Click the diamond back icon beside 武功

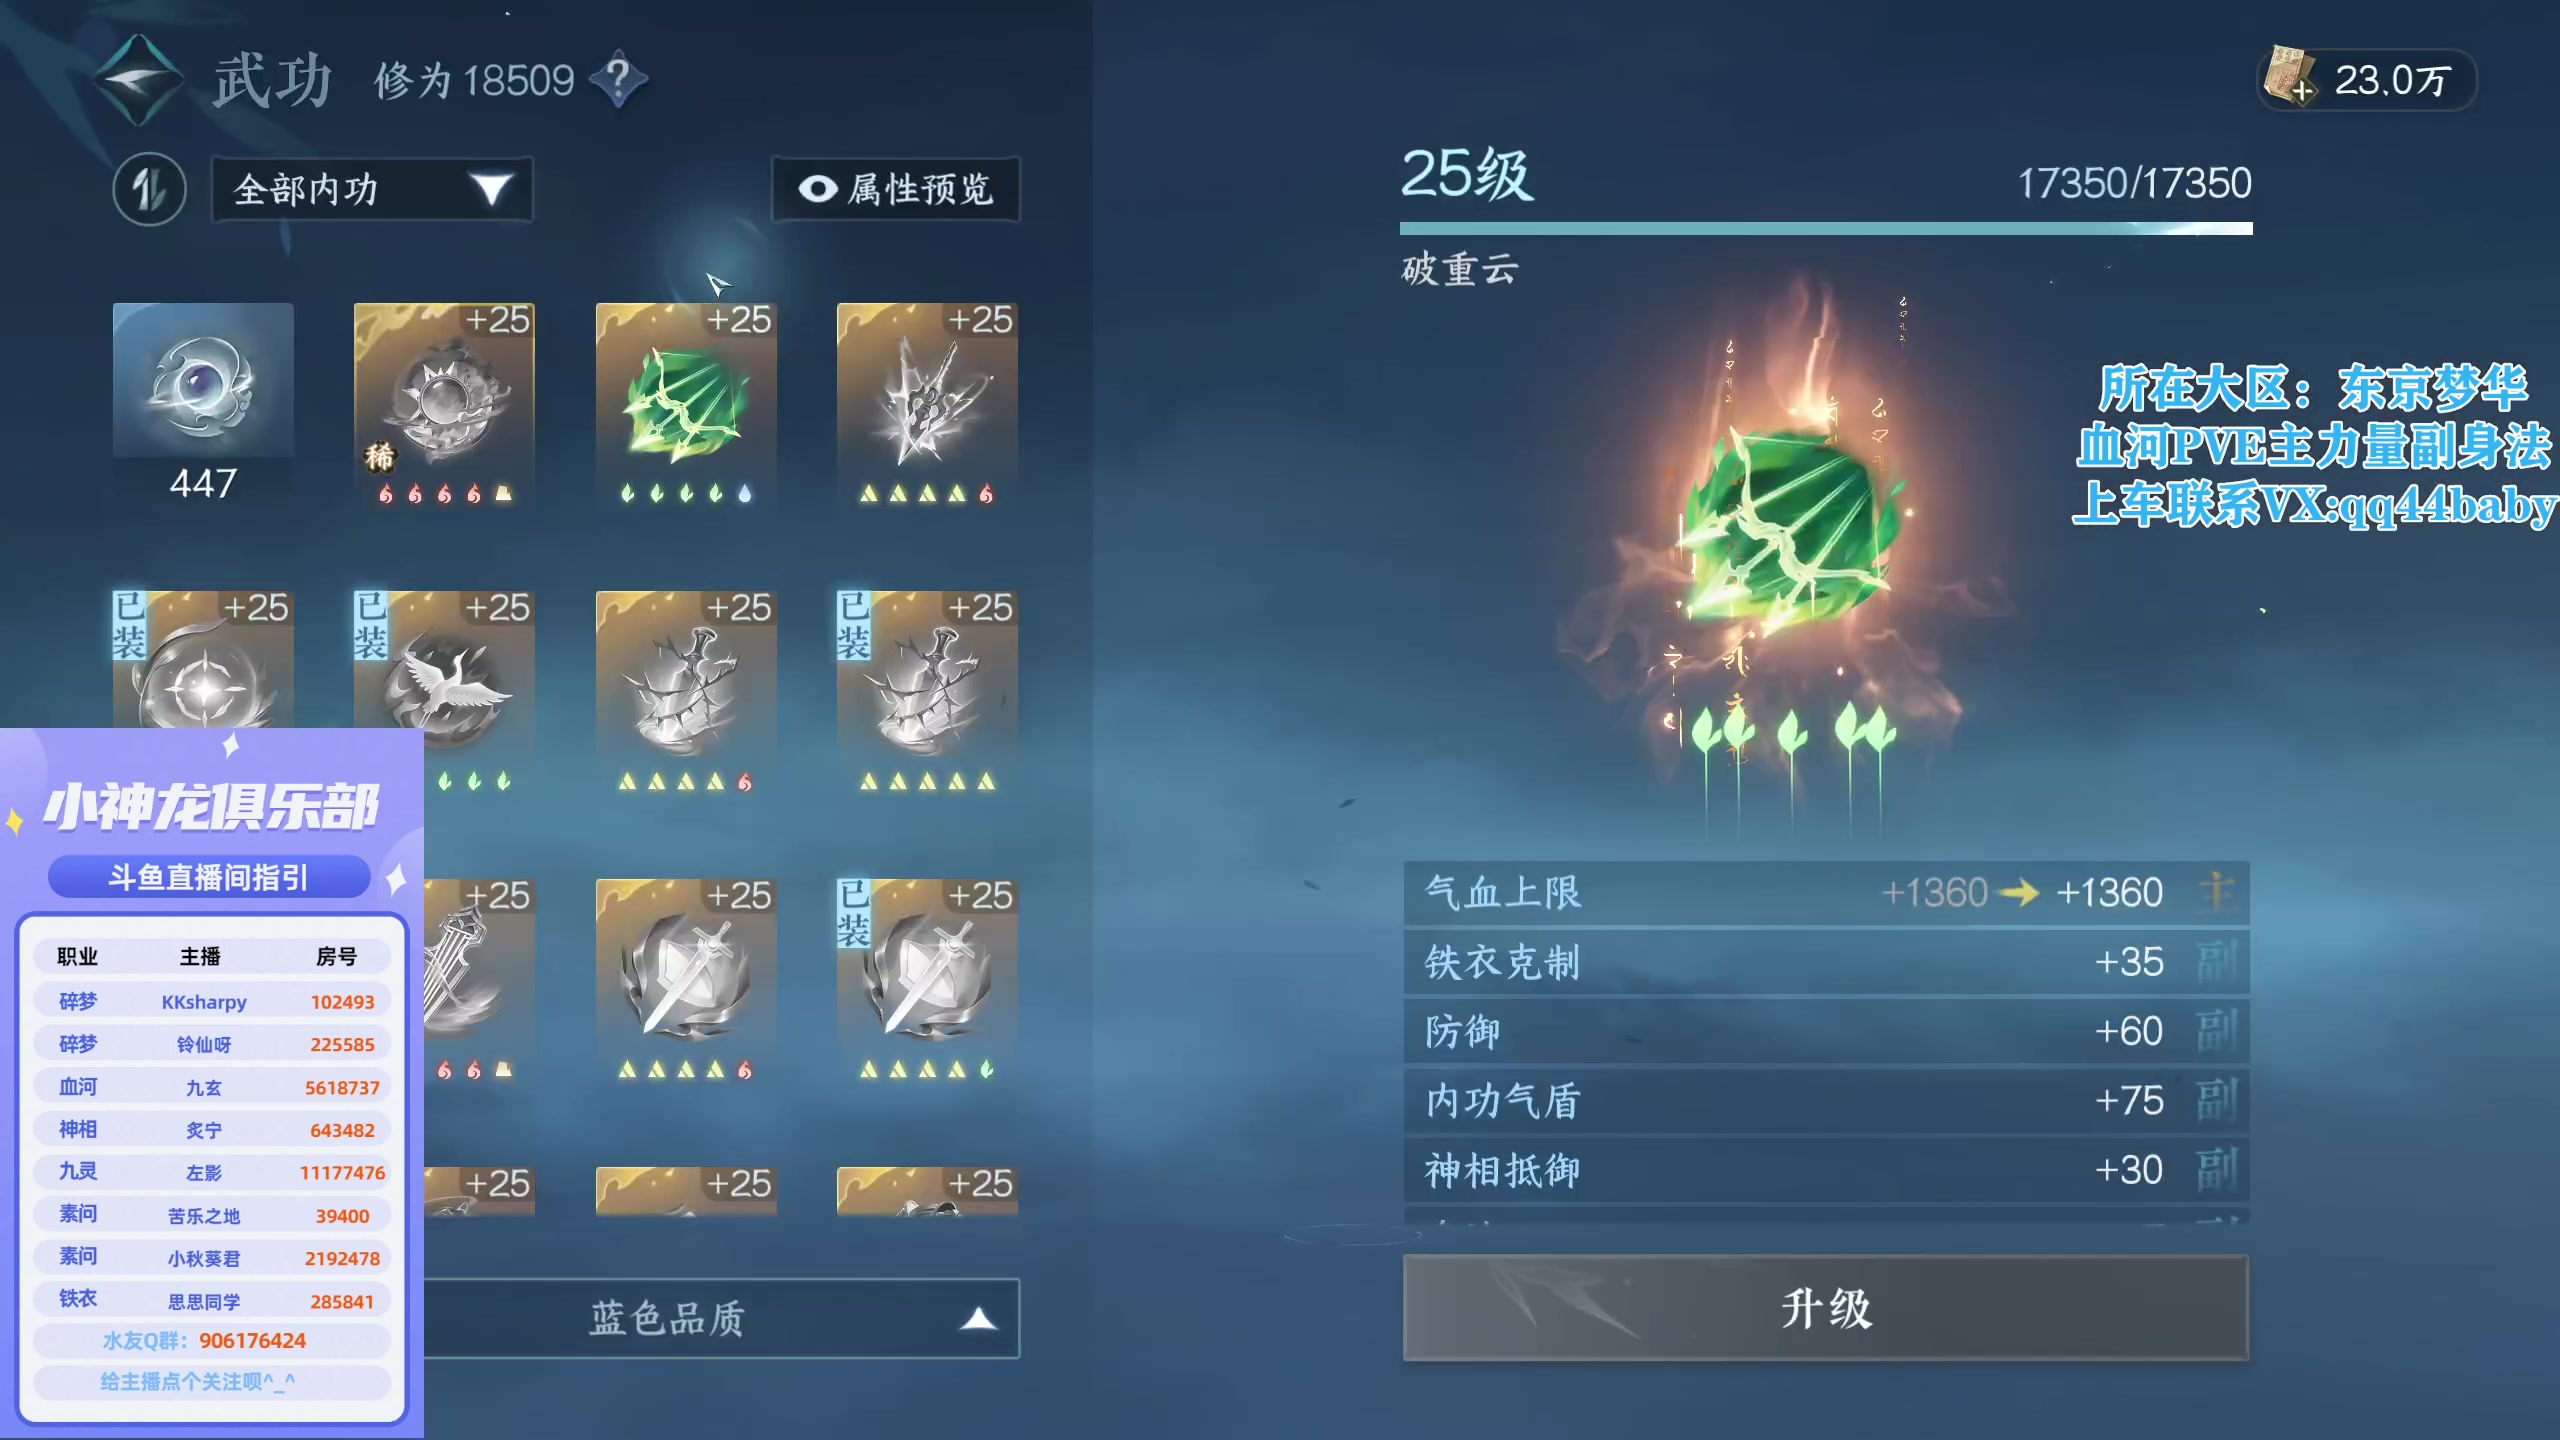(140, 80)
